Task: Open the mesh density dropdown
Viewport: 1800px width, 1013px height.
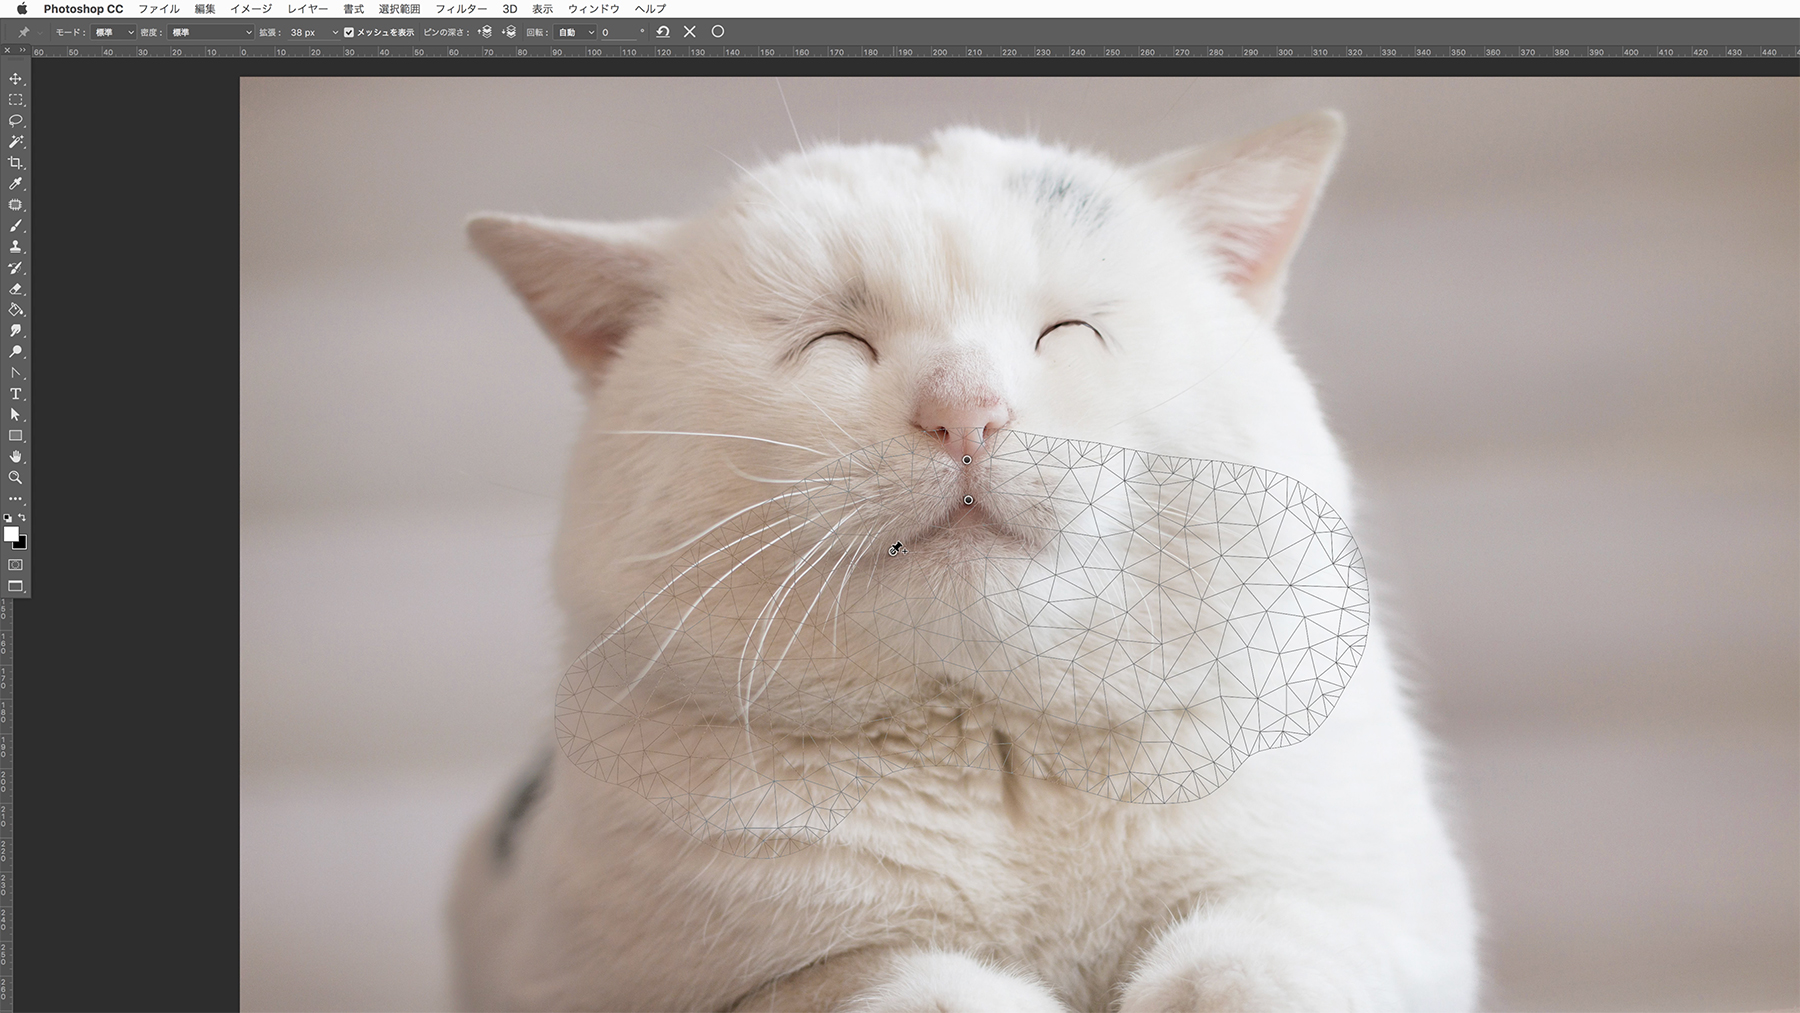Action: click(x=211, y=32)
